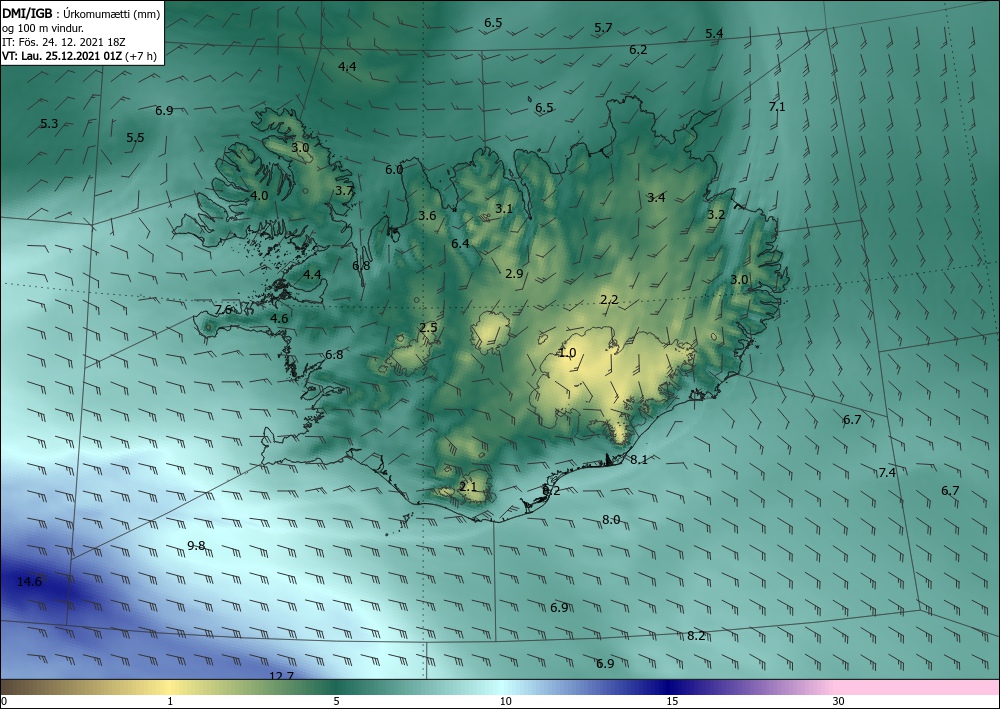The image size is (1000, 709).
Task: Click the 4.0 value in the Westfjords
Action: click(x=260, y=196)
